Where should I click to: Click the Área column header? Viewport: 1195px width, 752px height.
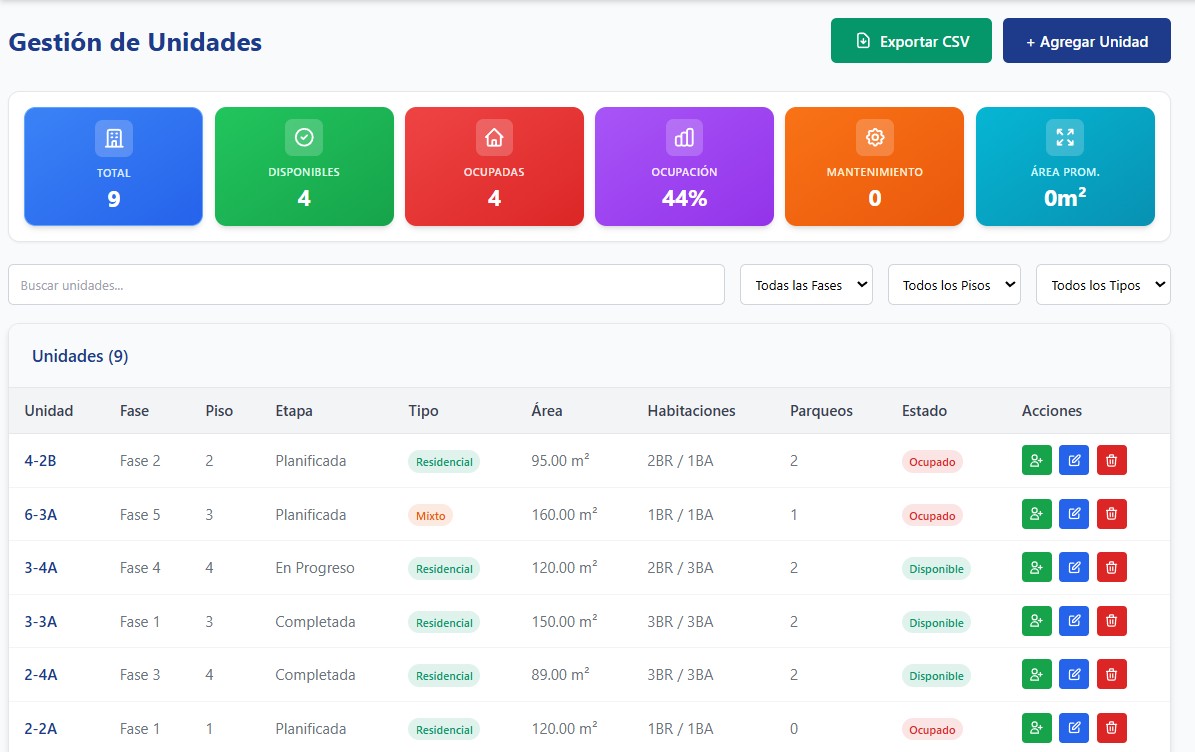click(547, 411)
